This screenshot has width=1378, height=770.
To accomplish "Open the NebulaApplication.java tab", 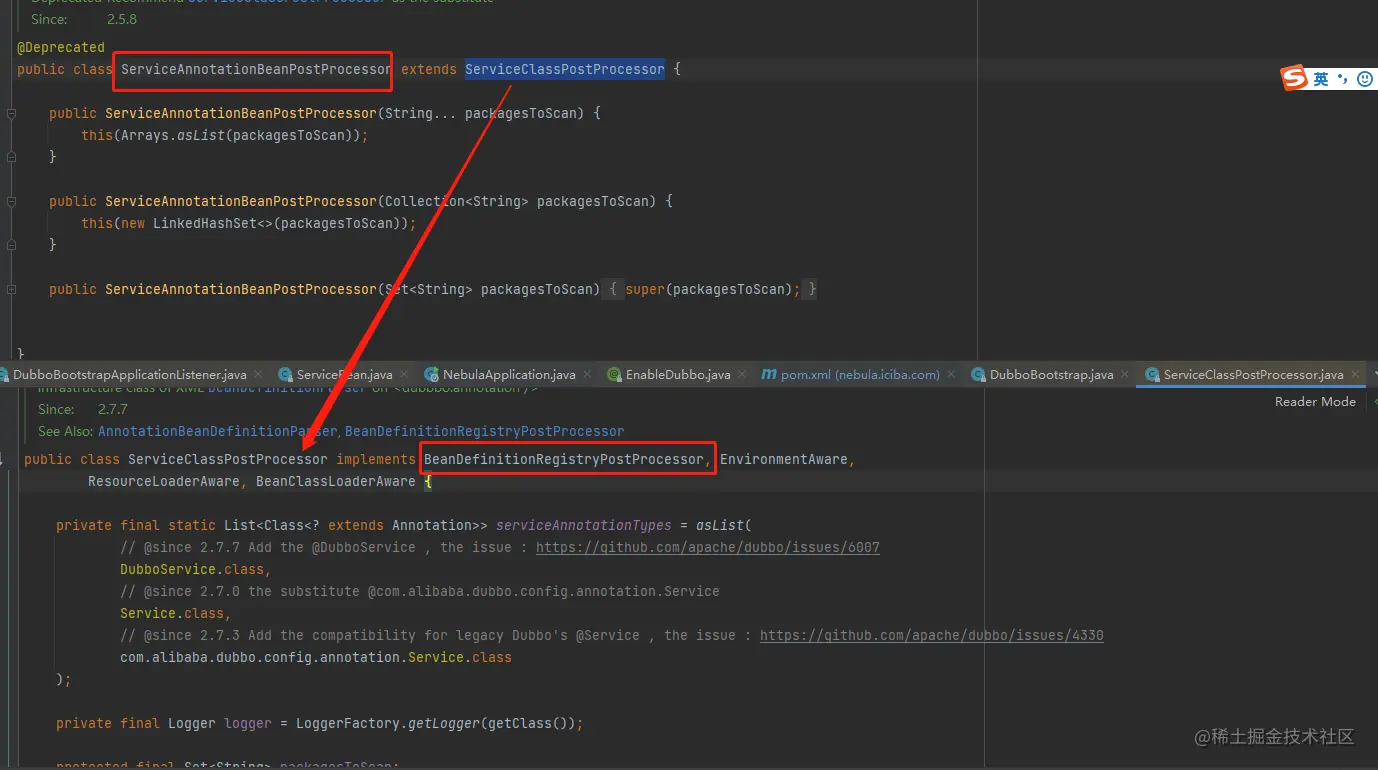I will (509, 375).
